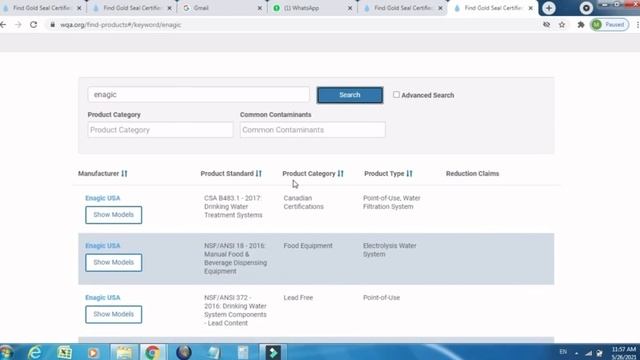Open Chrome's three-dot menu
The height and width of the screenshot is (360, 640).
[x=637, y=25]
